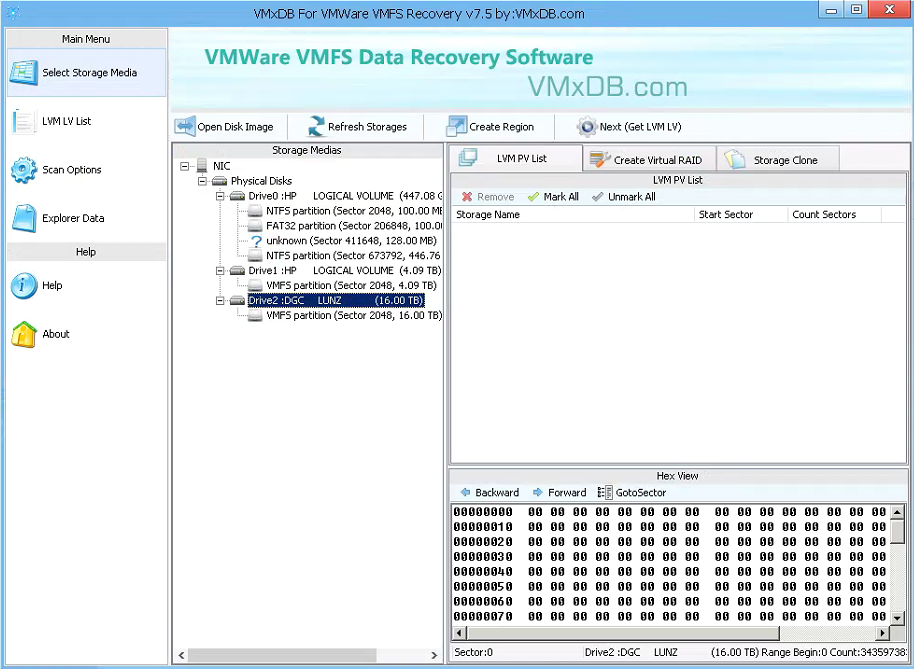Collapse the NIC tree node

(185, 166)
